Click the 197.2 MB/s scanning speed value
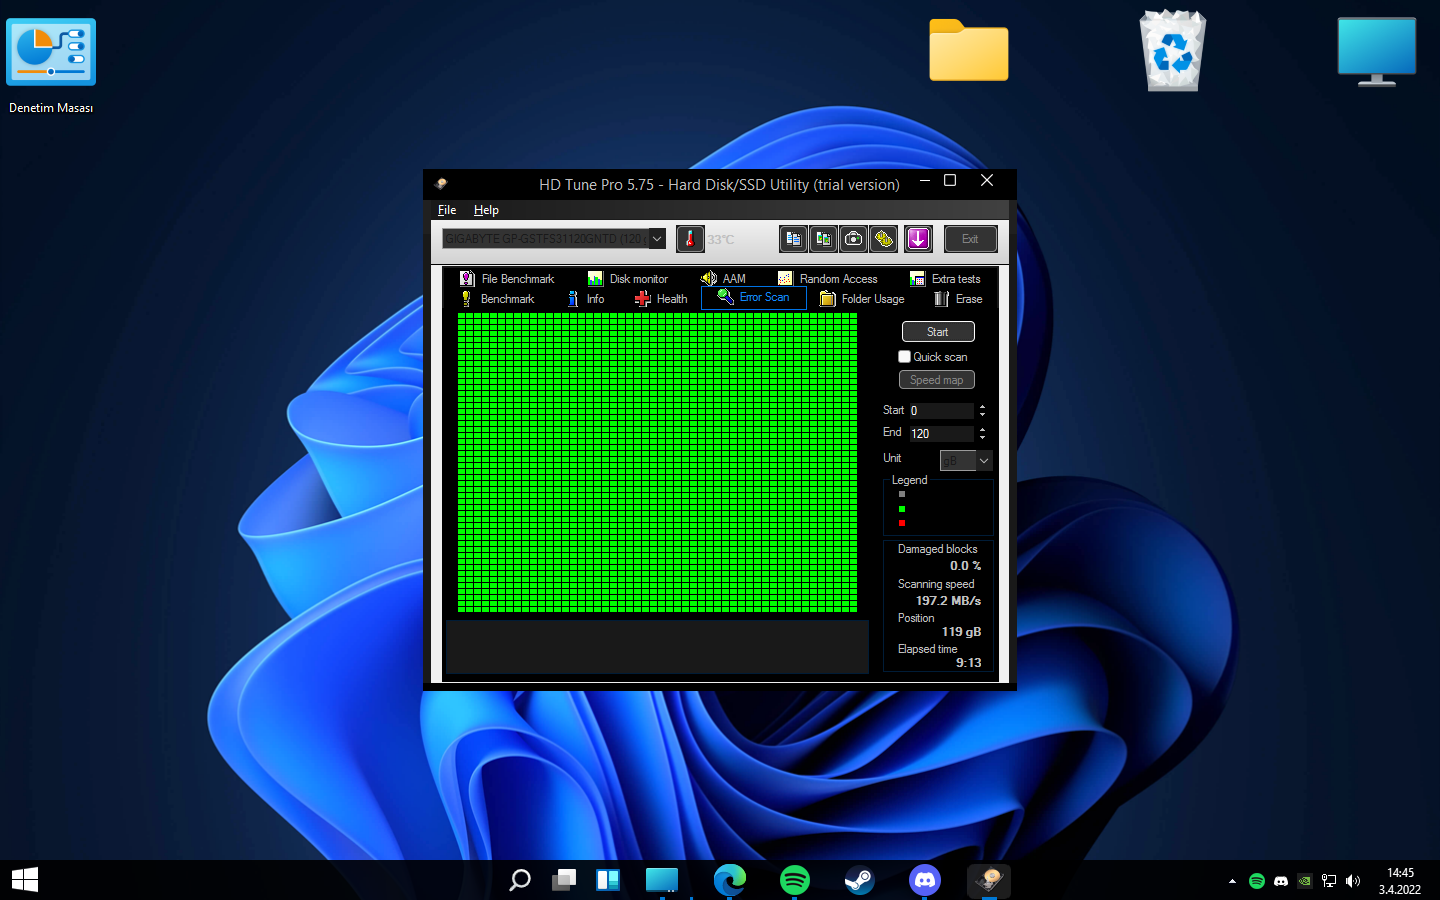 coord(948,601)
